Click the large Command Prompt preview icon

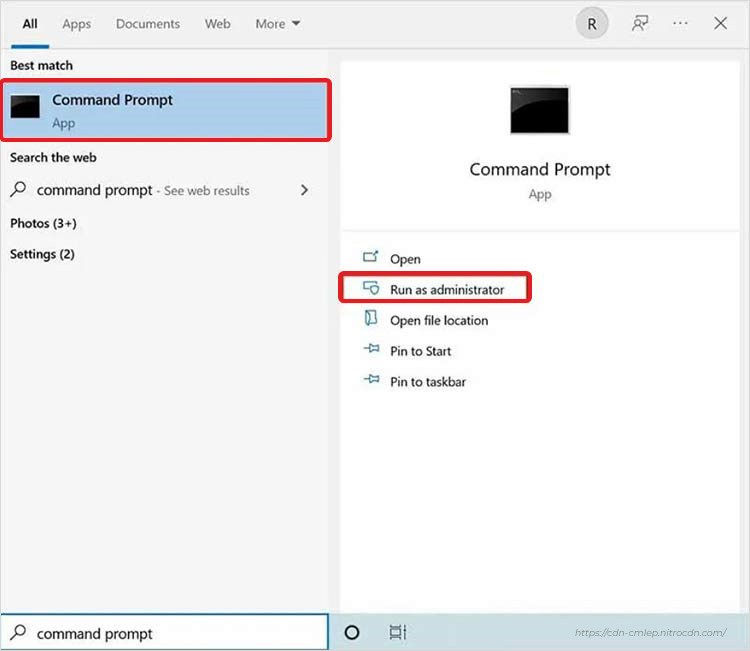coord(539,110)
